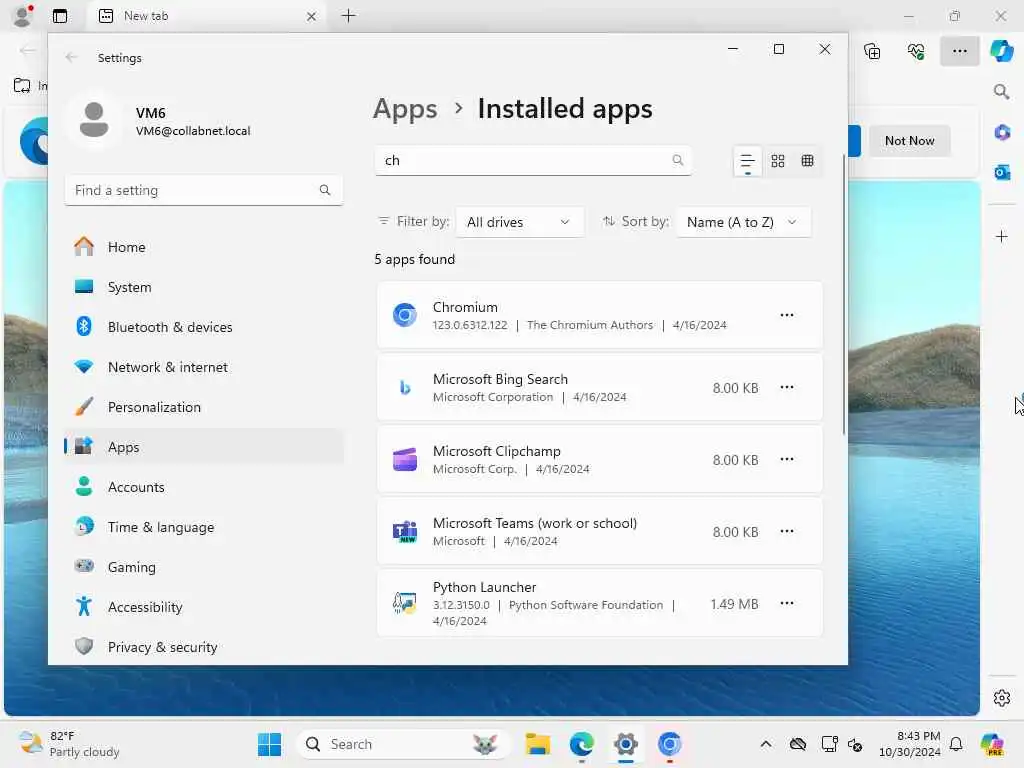The height and width of the screenshot is (768, 1024).
Task: Open Personalization settings
Action: (204, 407)
